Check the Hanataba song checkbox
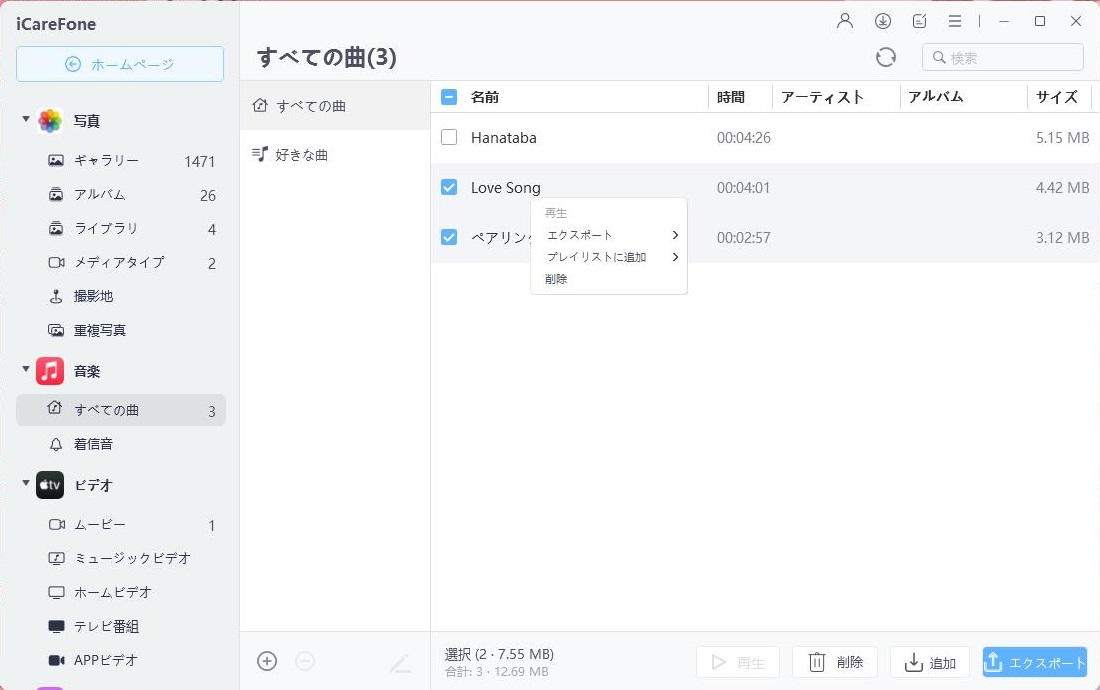The image size is (1100, 690). tap(449, 137)
